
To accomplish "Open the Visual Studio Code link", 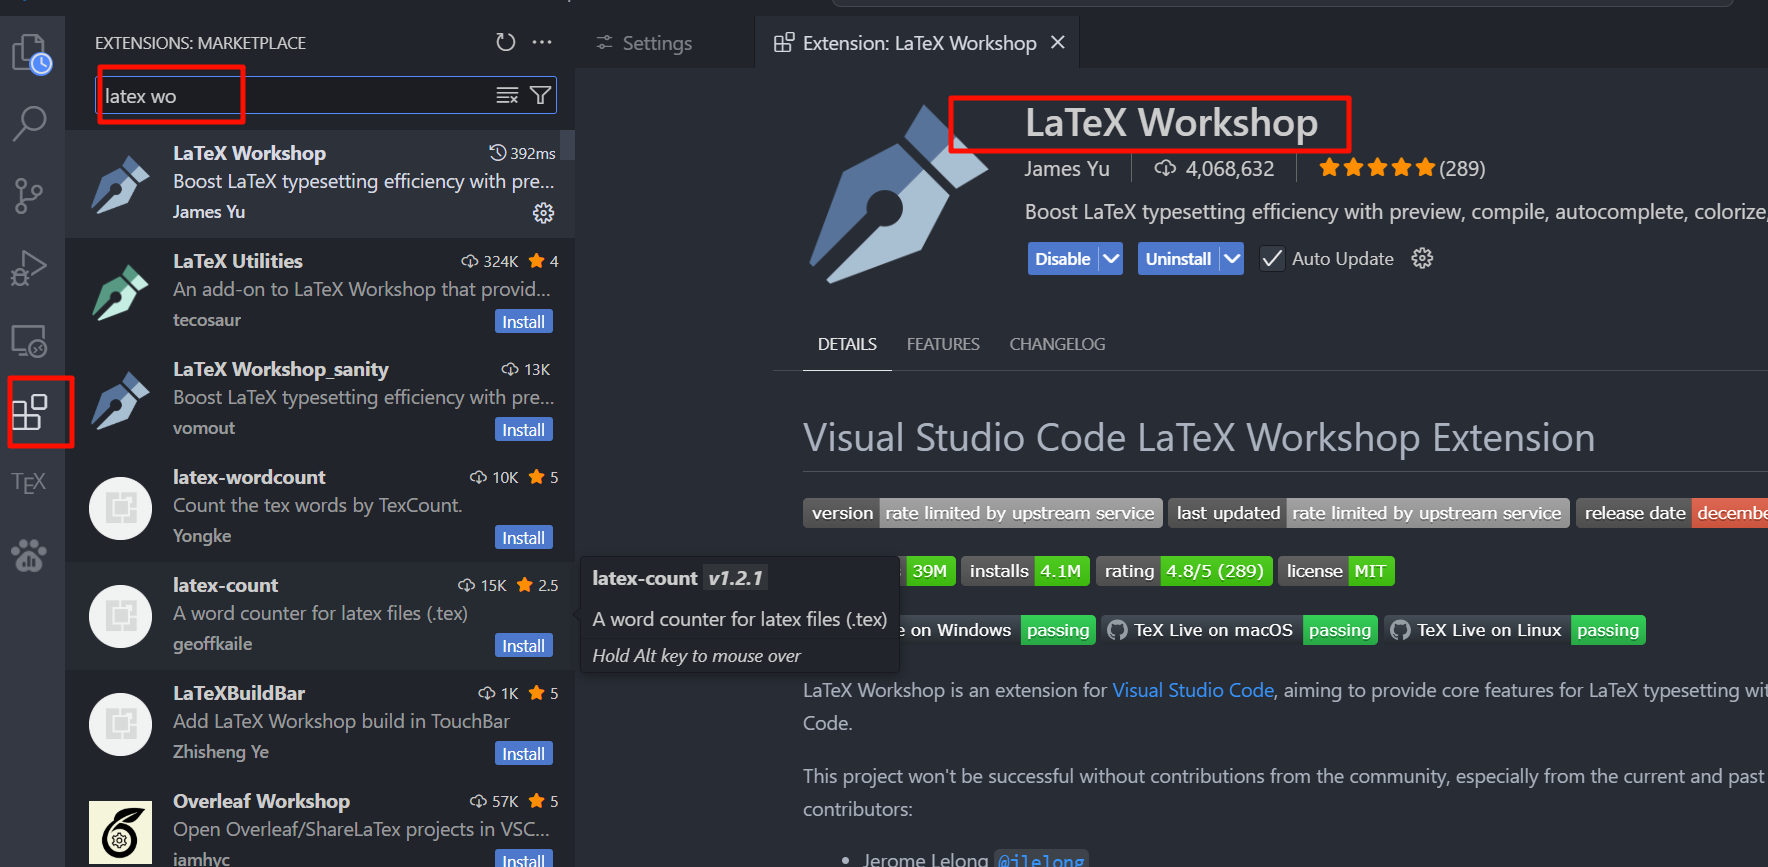I will coord(1193,690).
